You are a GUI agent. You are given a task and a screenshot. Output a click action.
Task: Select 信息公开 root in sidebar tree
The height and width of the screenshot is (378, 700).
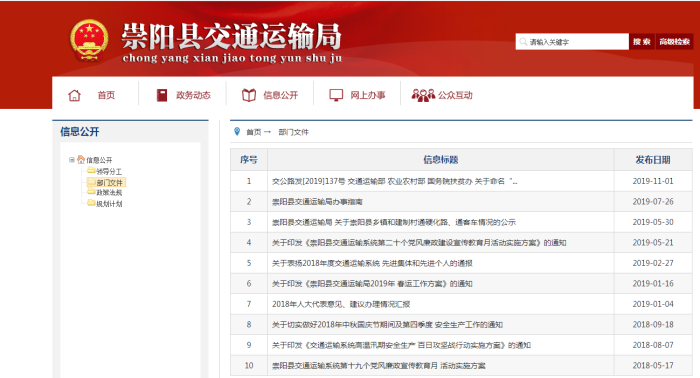(x=99, y=160)
